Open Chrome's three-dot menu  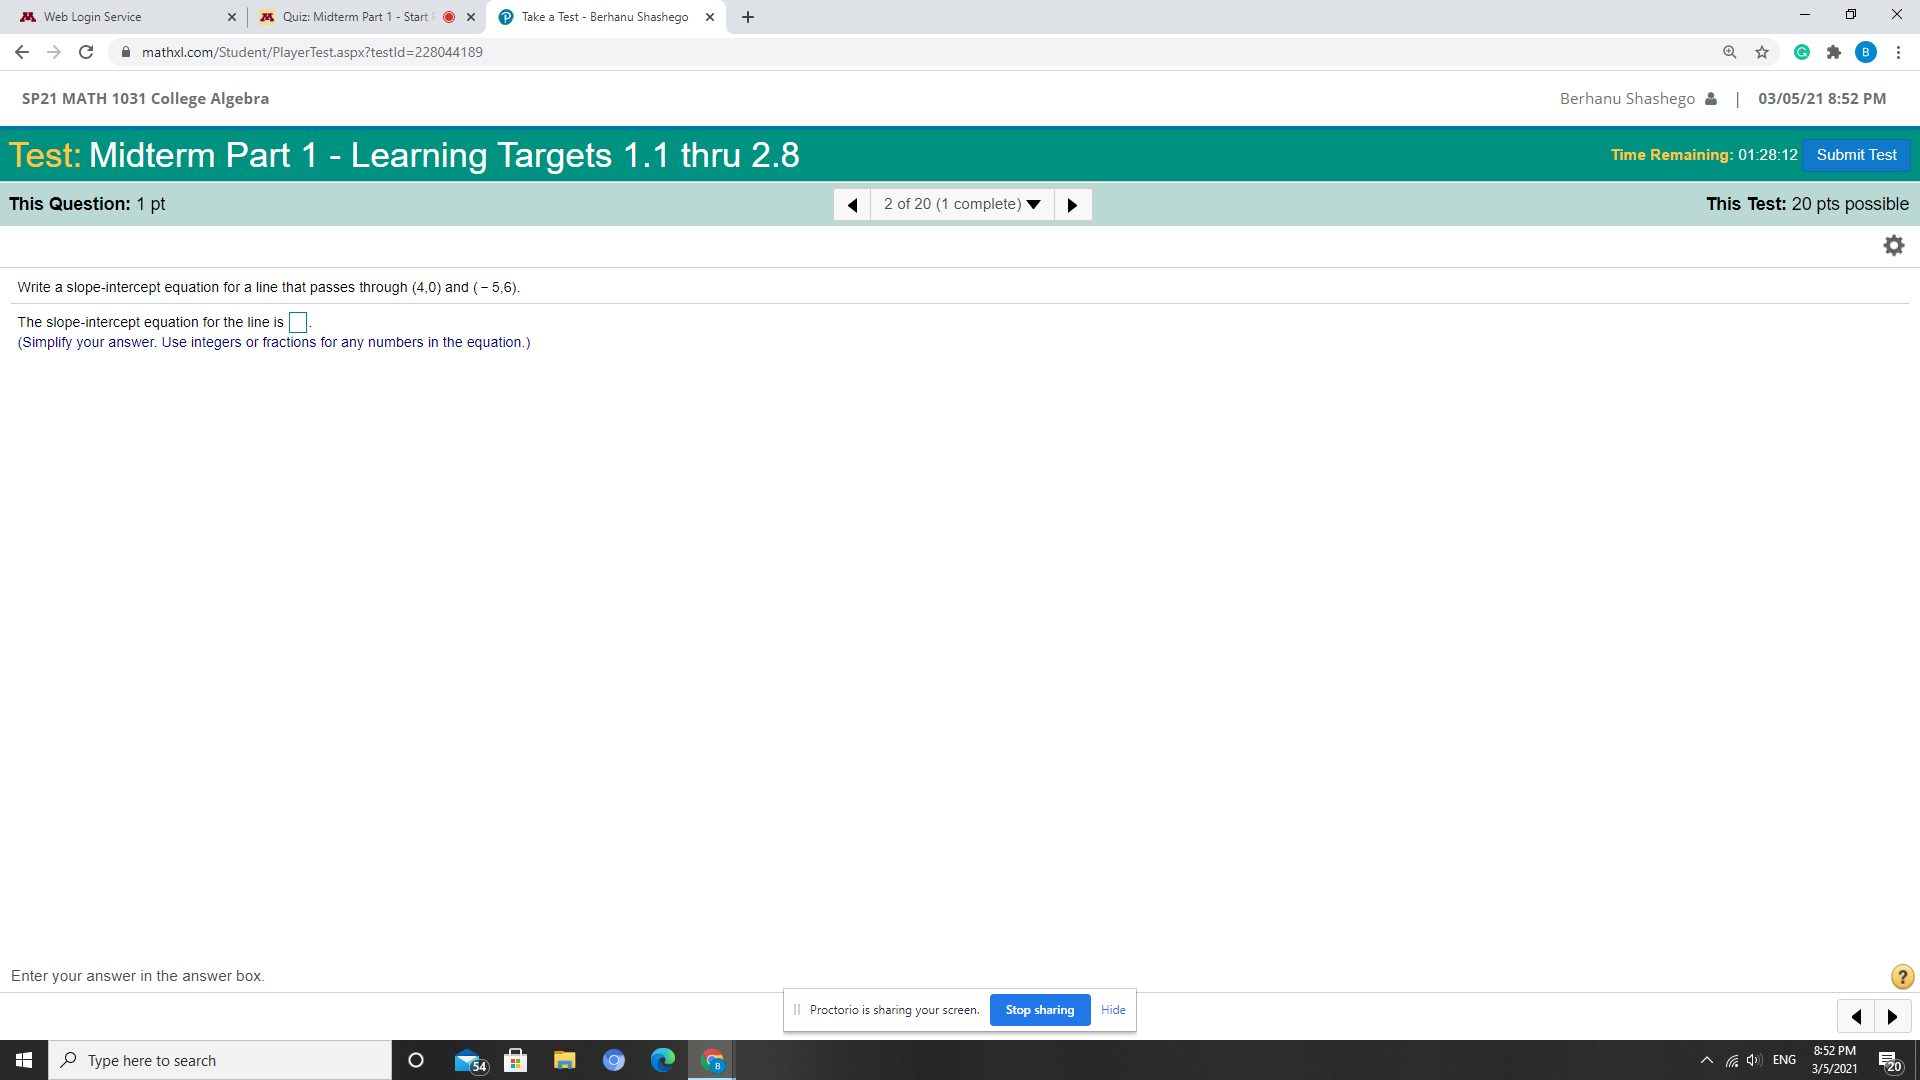click(1898, 52)
